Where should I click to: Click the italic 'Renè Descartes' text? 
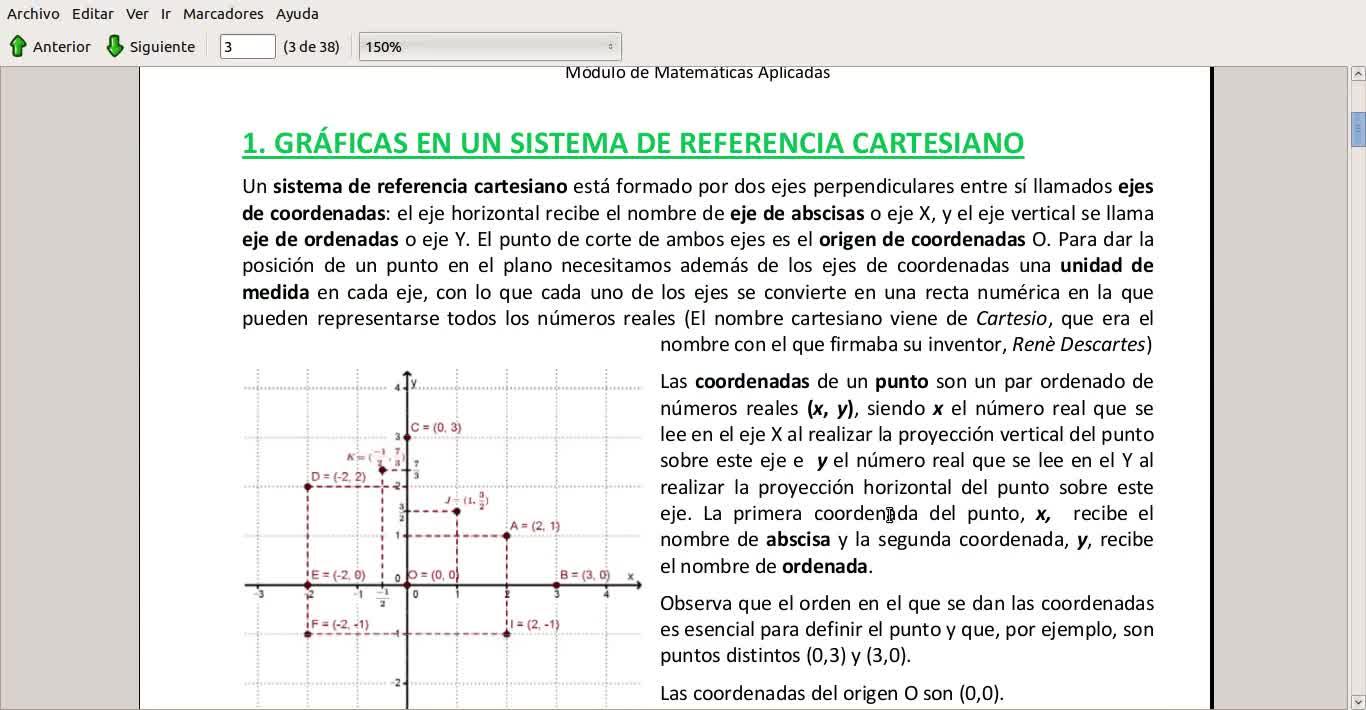point(1078,344)
